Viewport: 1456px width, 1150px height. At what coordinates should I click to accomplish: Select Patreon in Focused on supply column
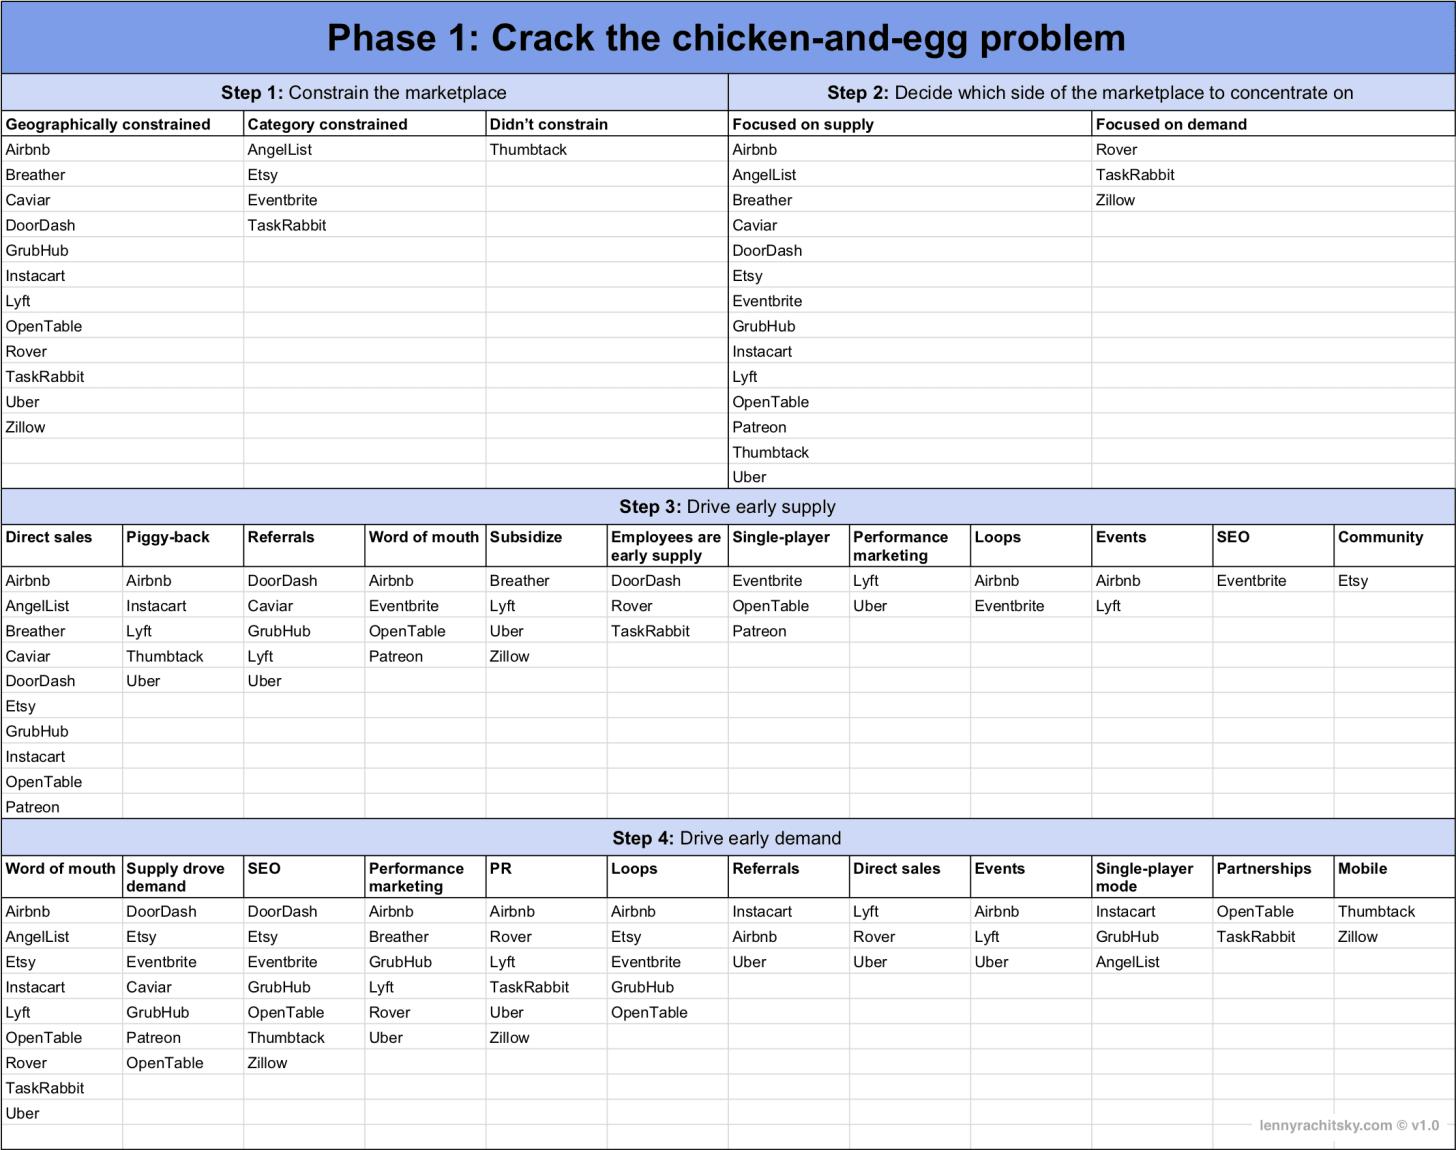click(759, 427)
